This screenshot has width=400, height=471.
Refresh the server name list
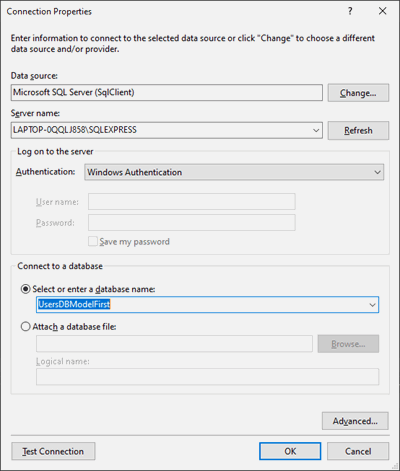pos(358,130)
